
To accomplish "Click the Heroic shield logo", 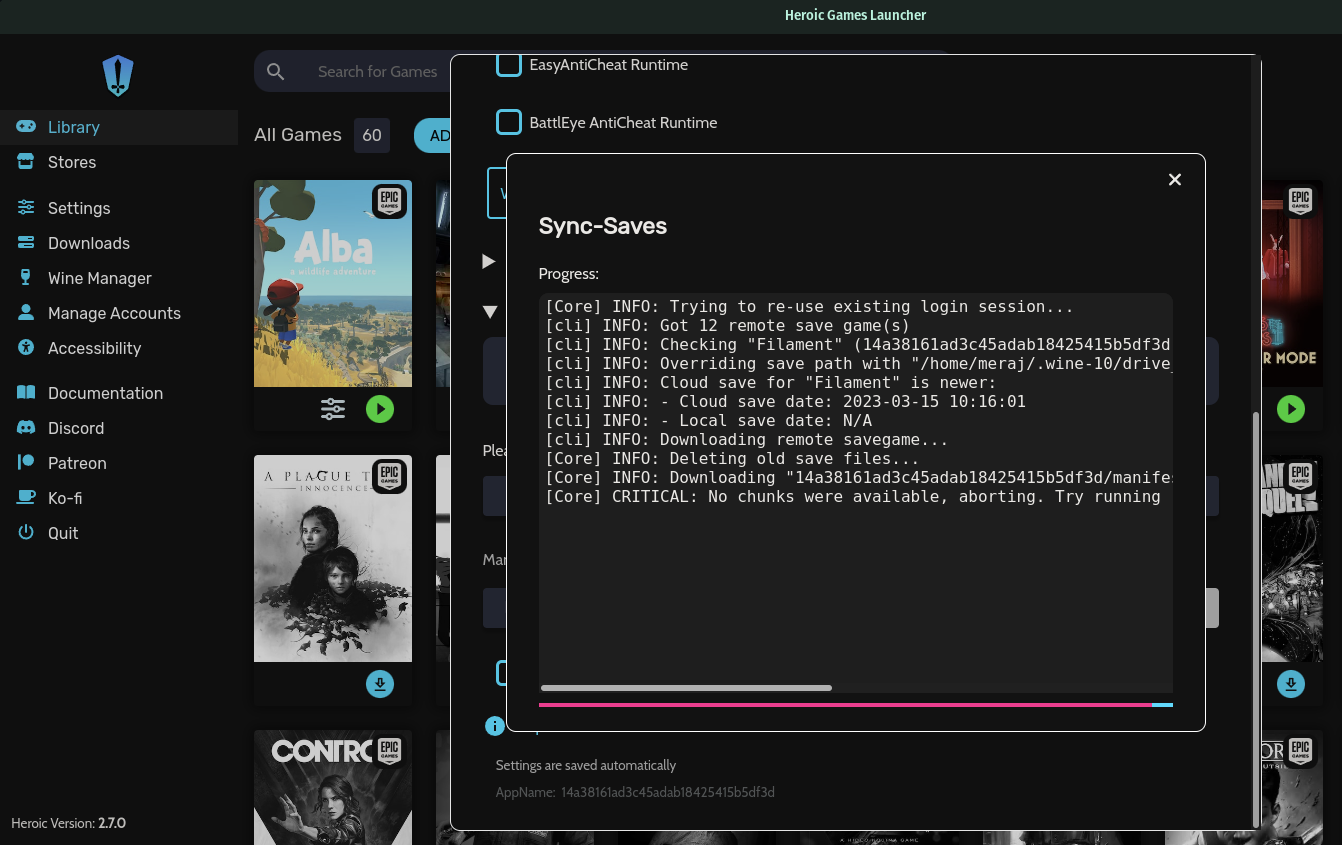I will 117,75.
